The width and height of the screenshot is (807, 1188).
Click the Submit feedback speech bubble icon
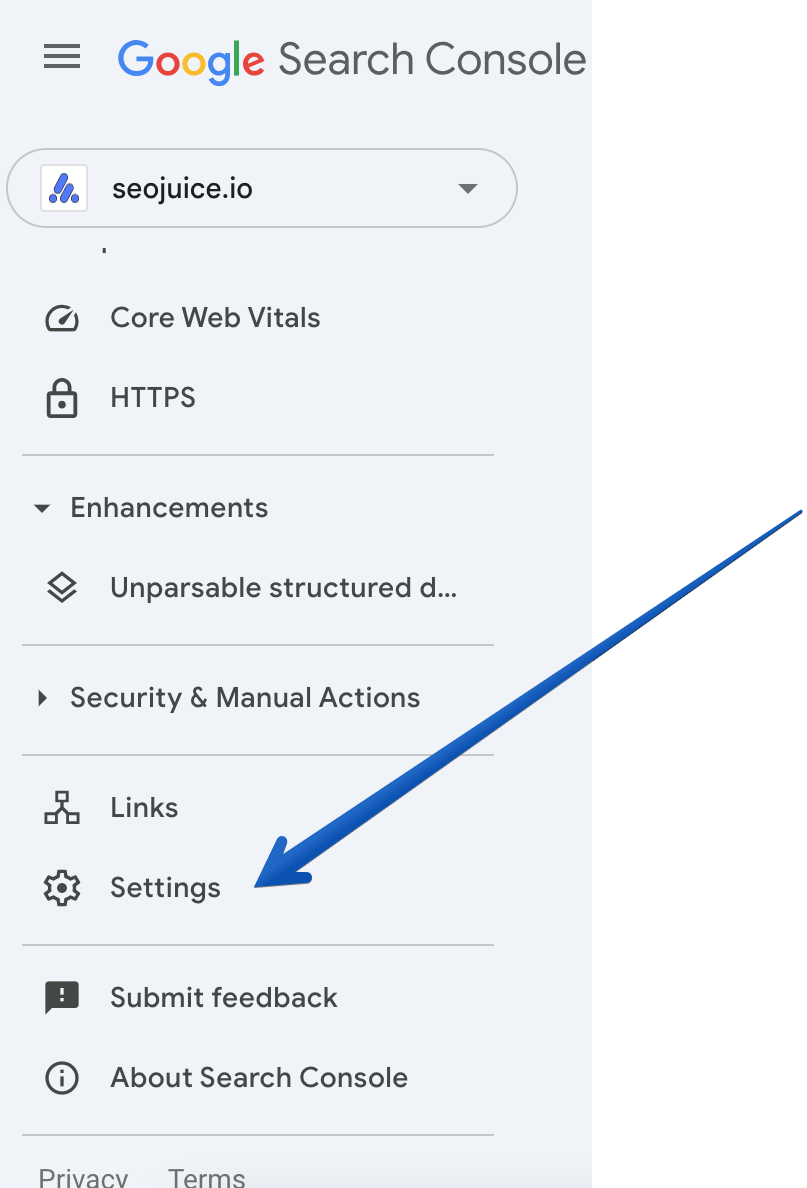click(61, 997)
